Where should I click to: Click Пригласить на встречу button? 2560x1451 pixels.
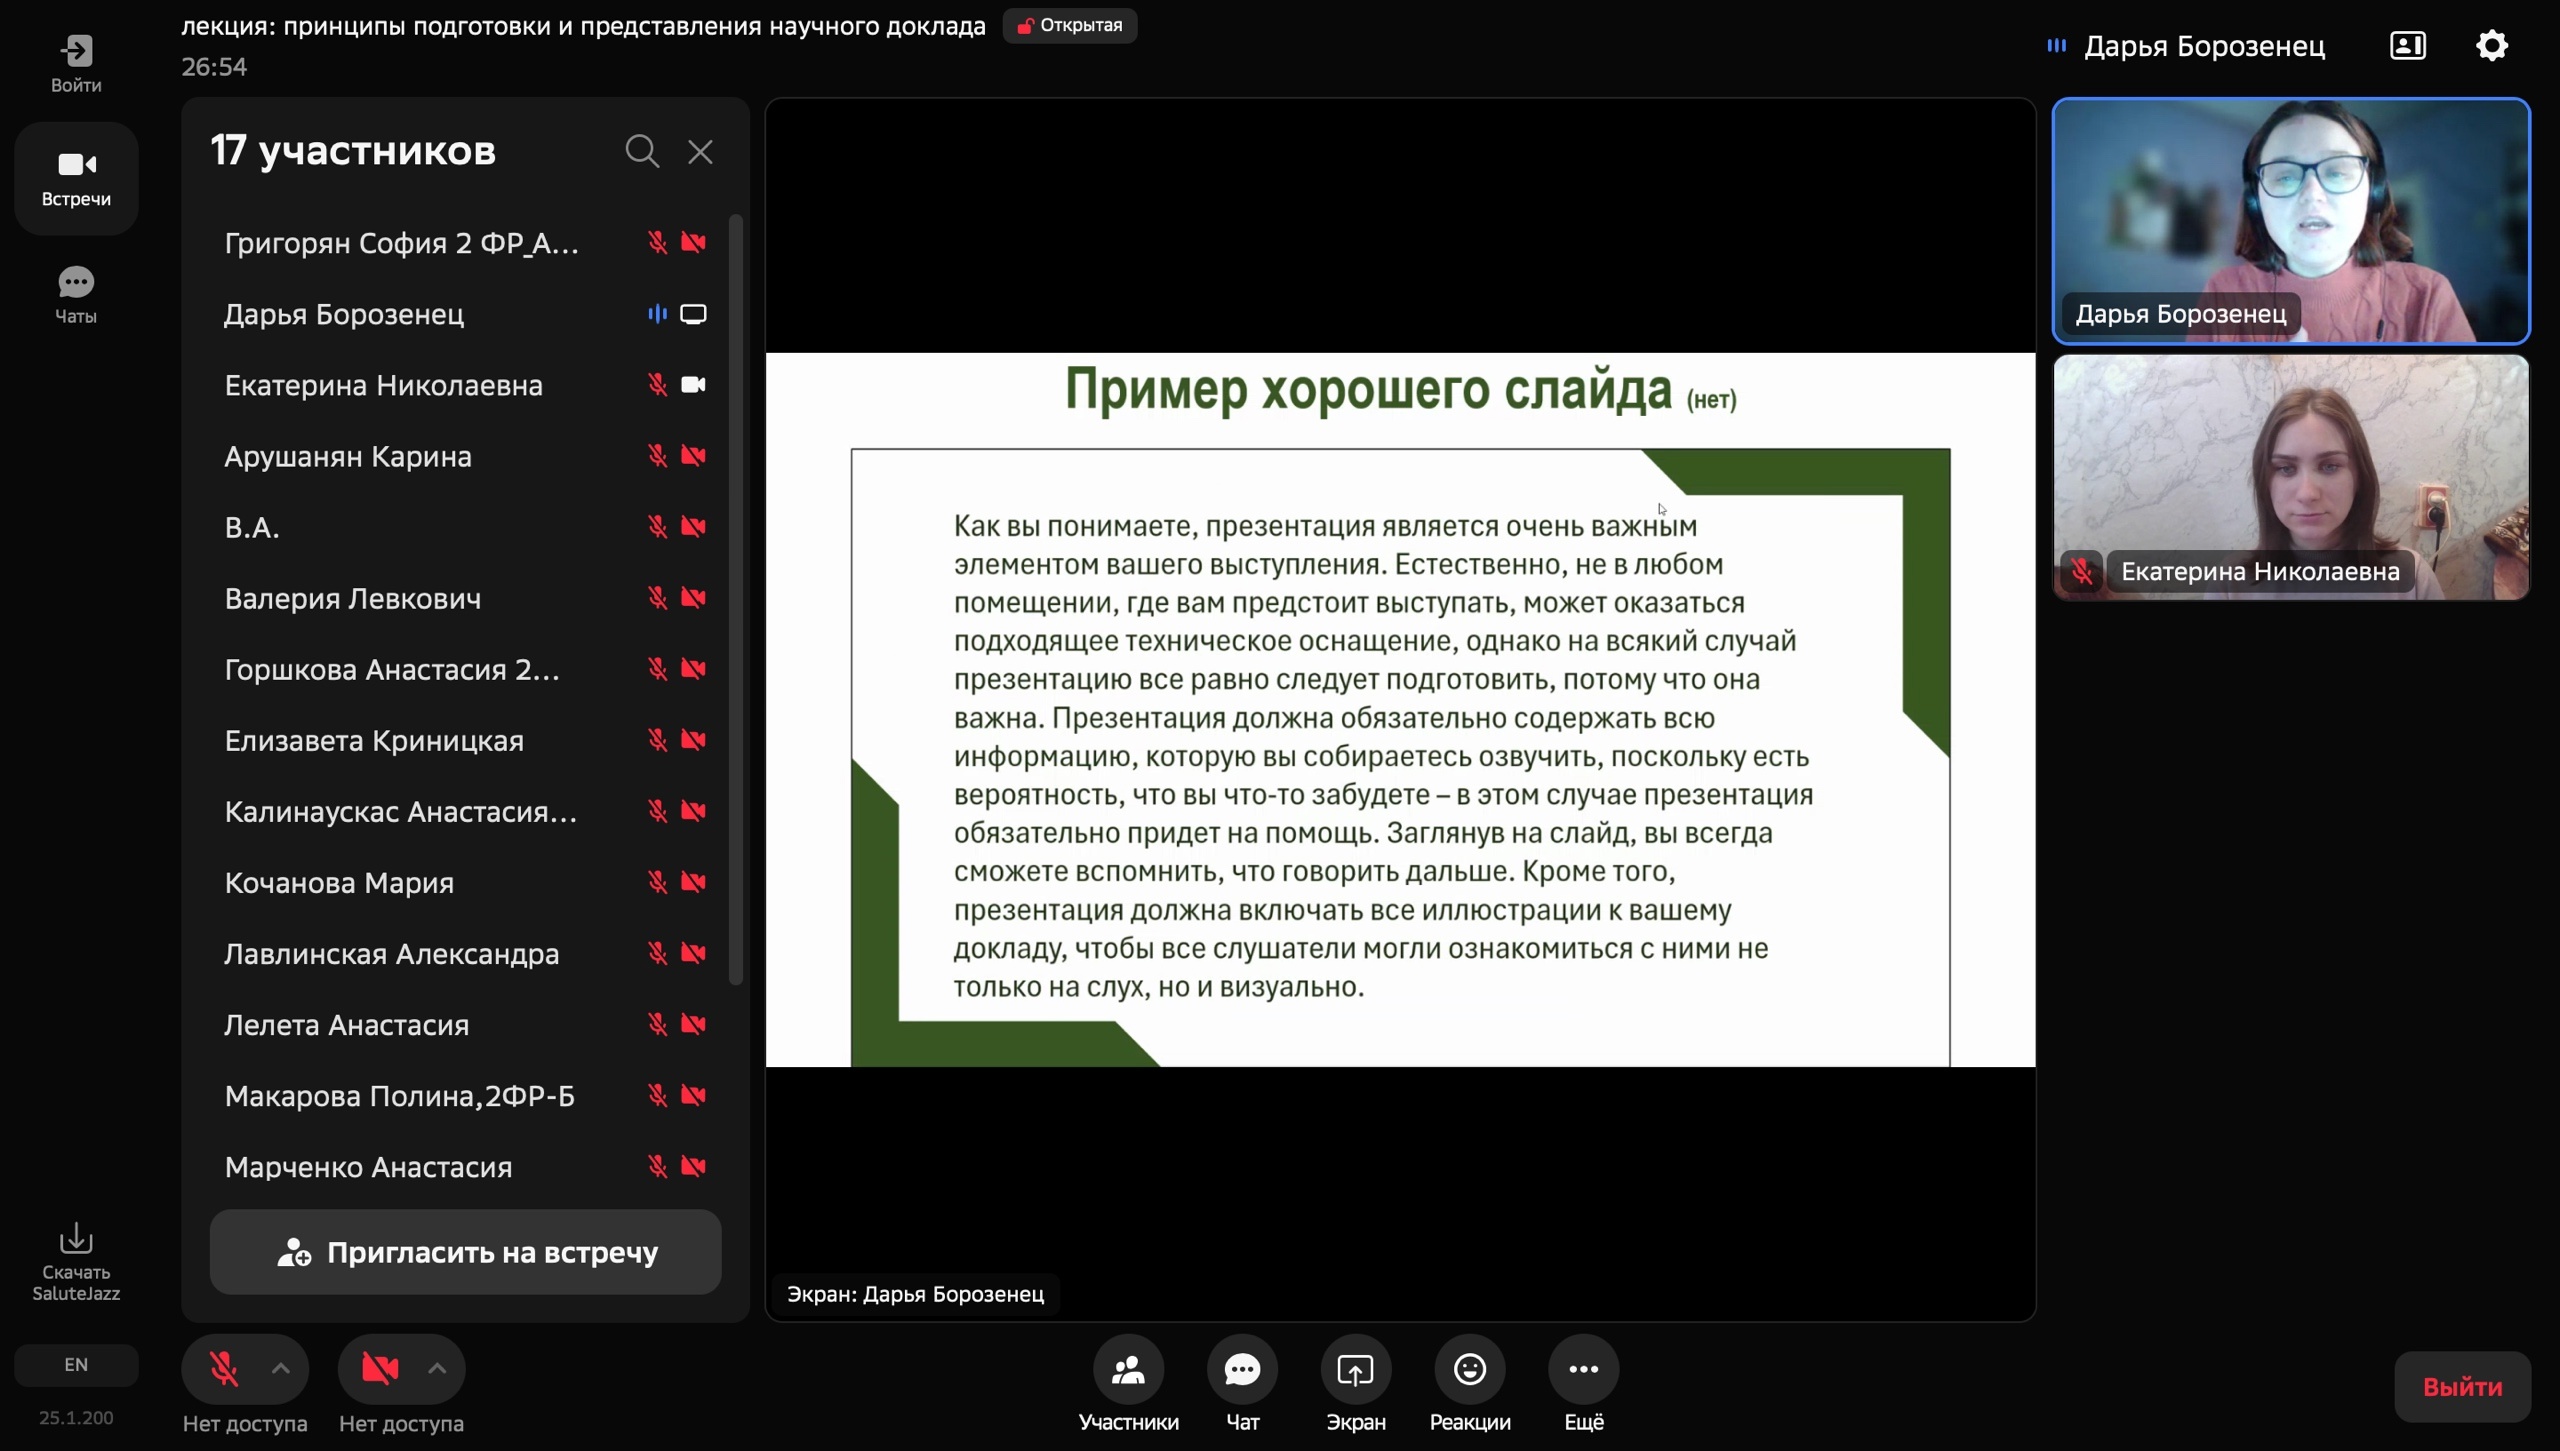tap(465, 1252)
